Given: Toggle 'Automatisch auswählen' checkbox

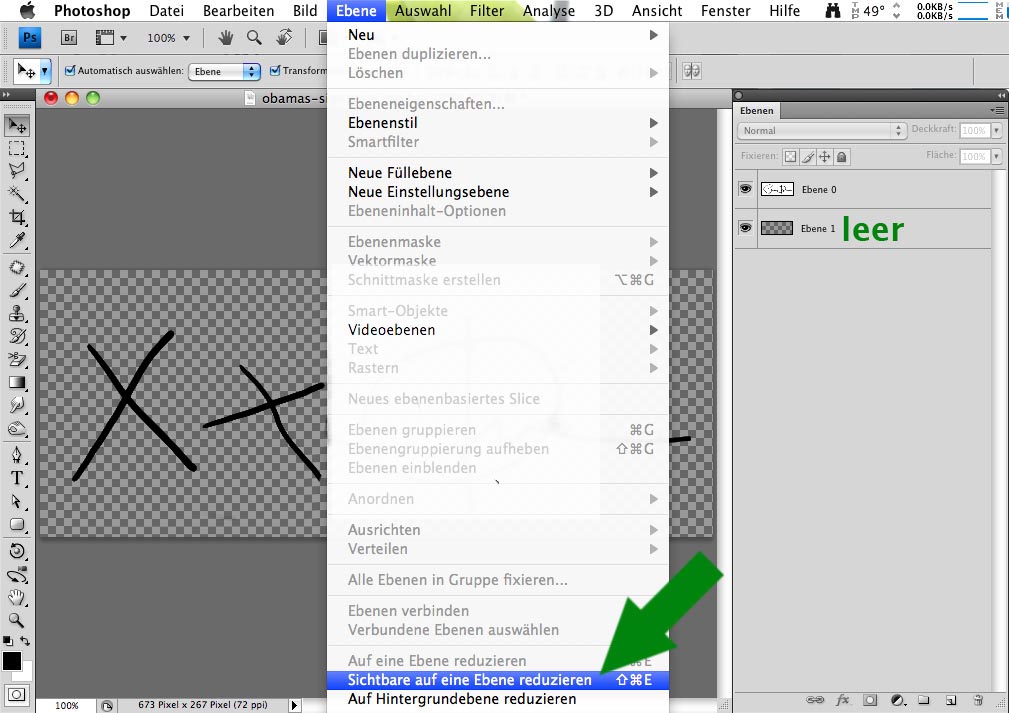Looking at the screenshot, I should (70, 71).
